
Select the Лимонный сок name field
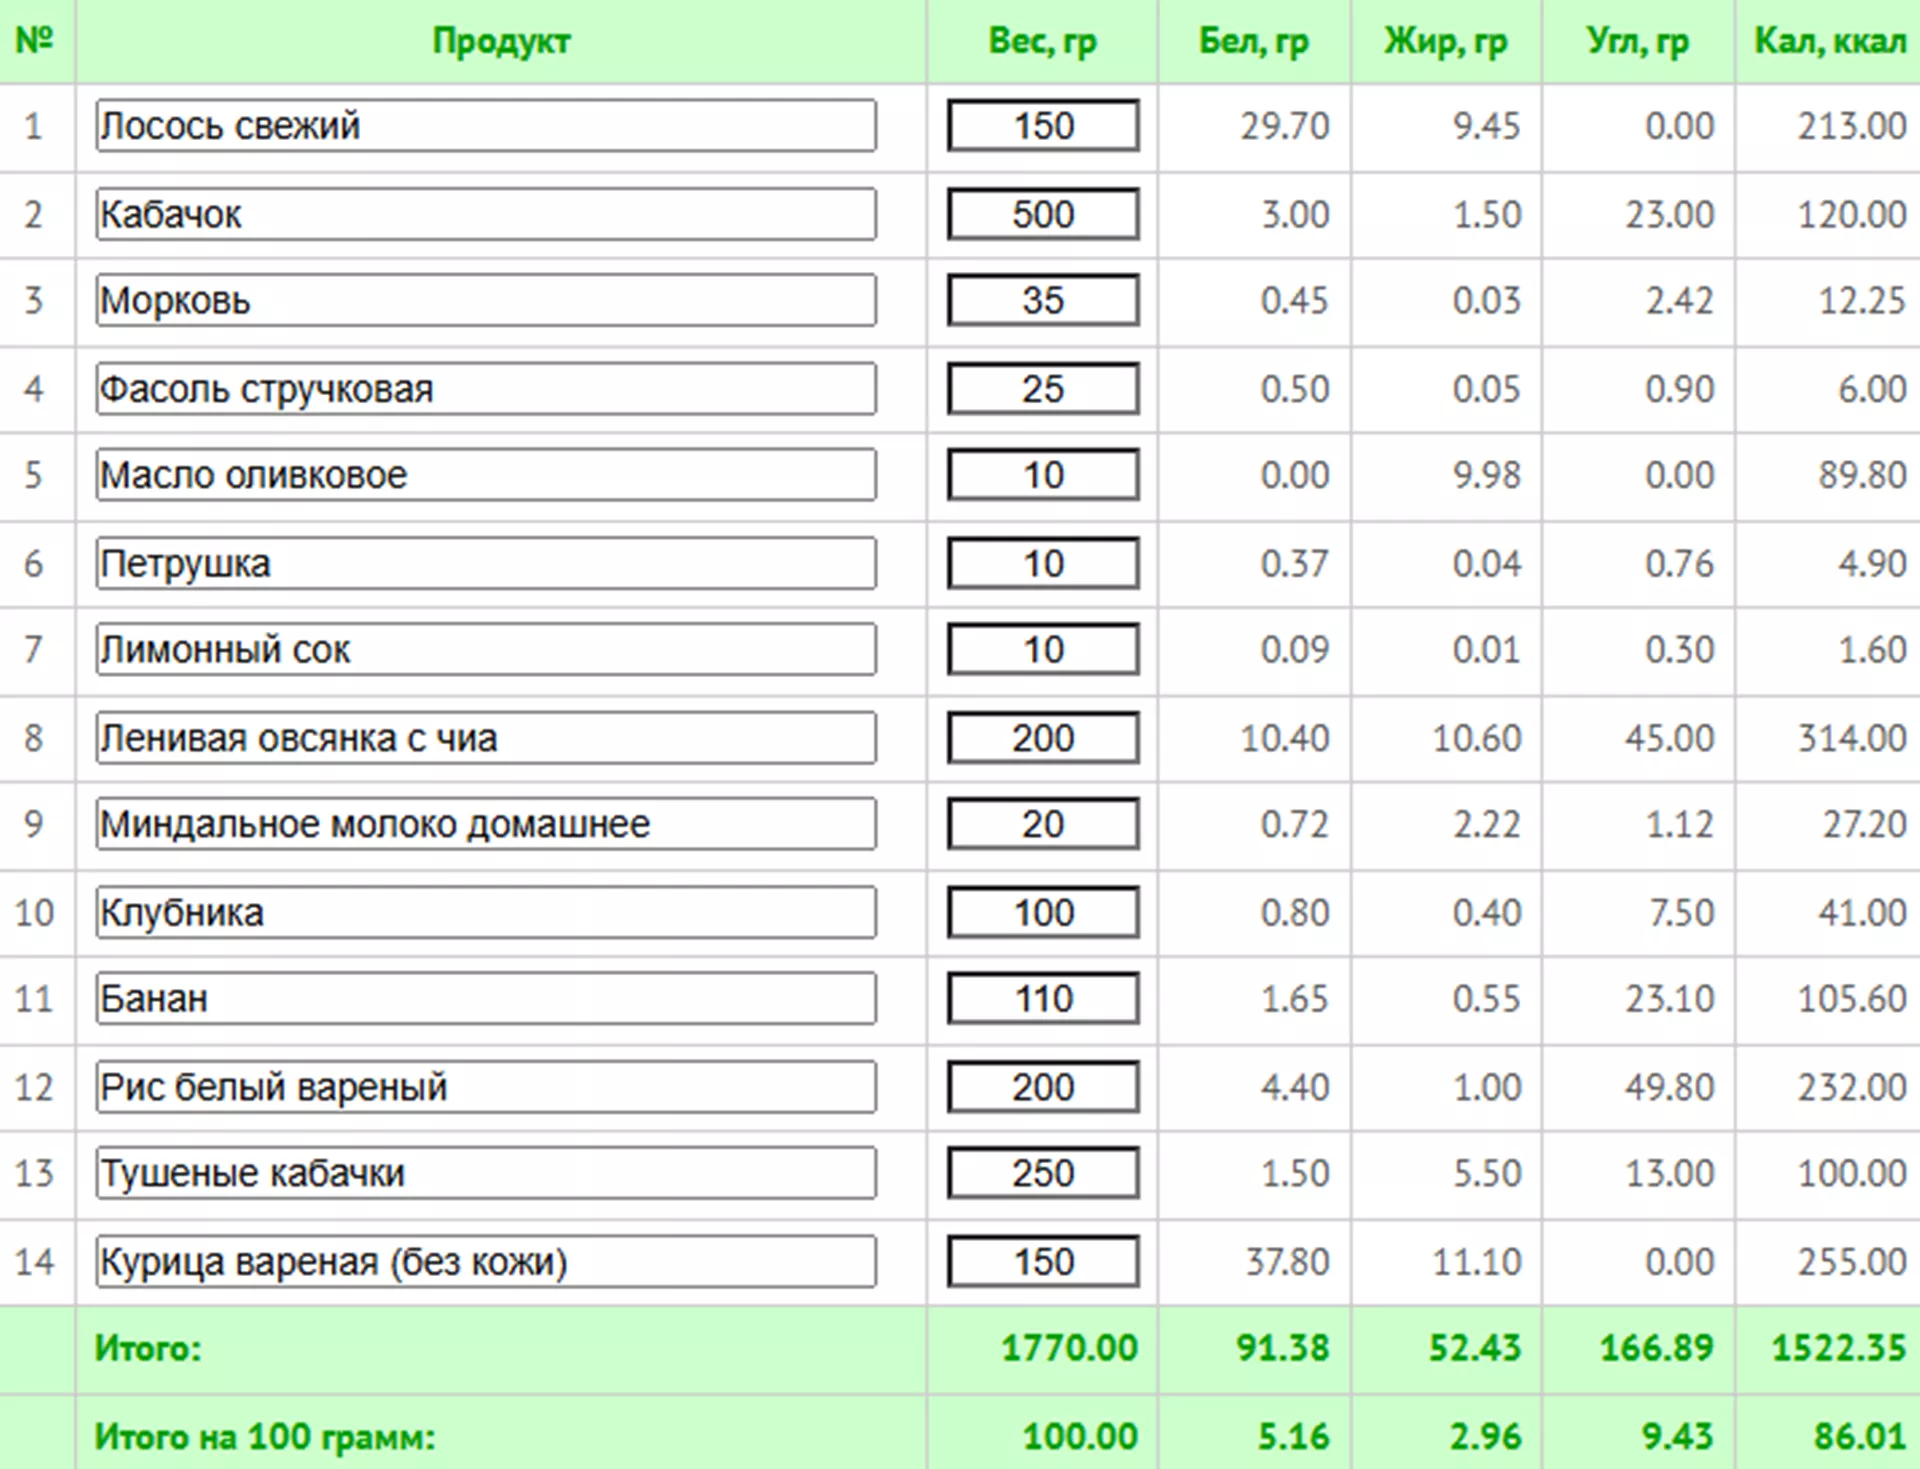(x=486, y=650)
